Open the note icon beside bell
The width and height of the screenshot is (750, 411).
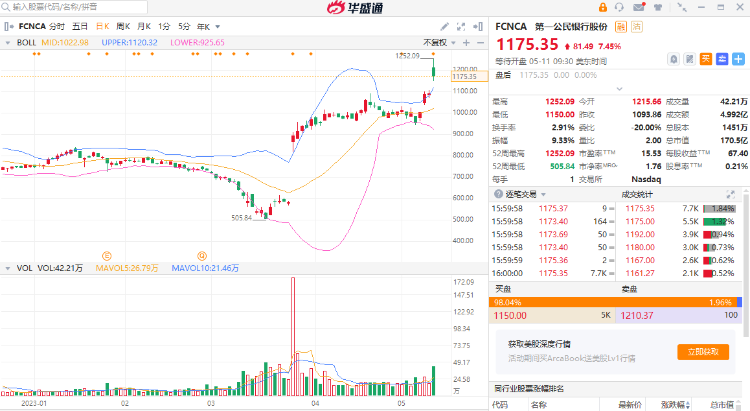point(690,59)
